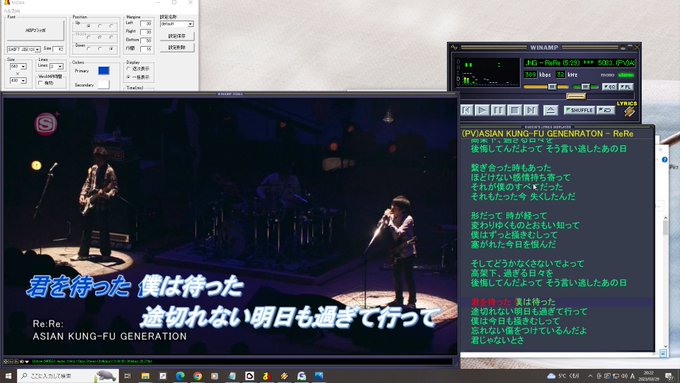Click taskbar search box
Viewport: 680px width, 383px height.
point(68,376)
